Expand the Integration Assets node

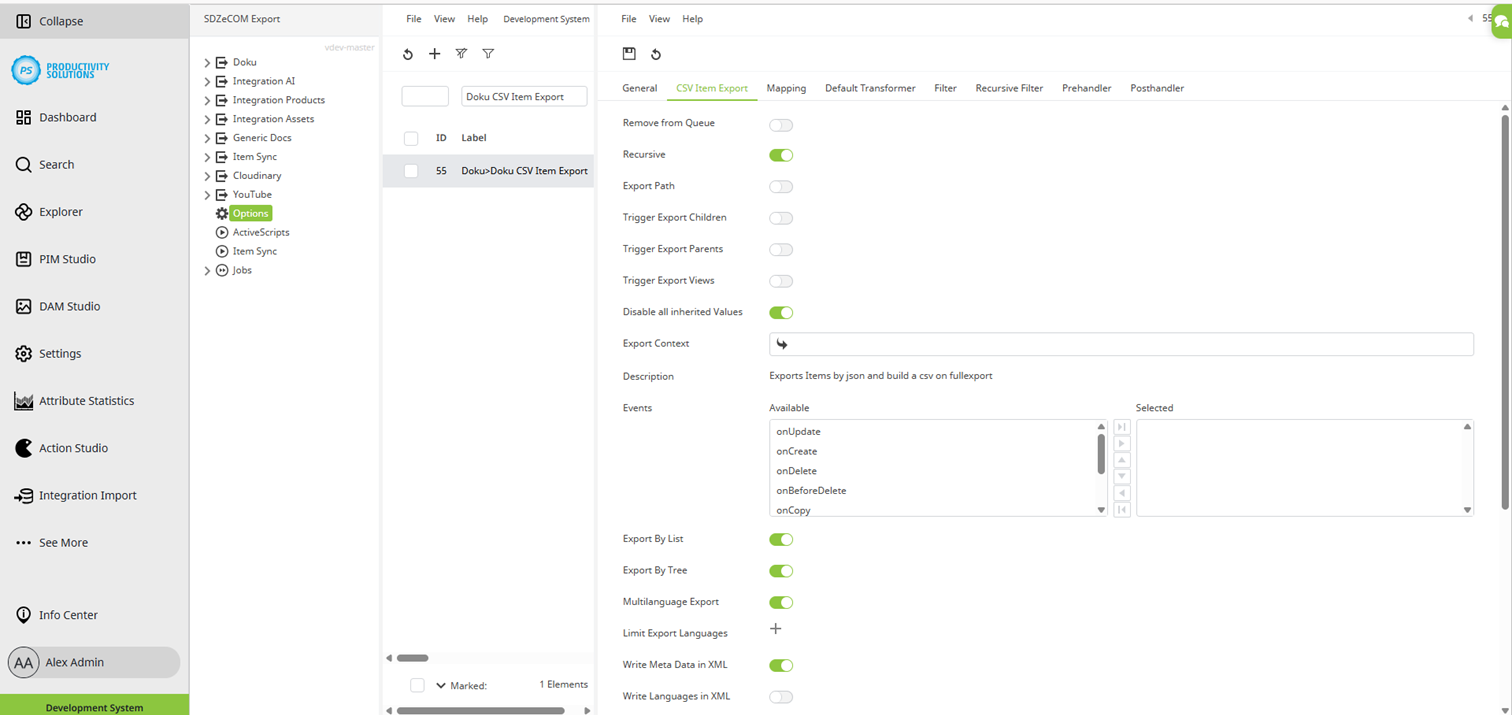[x=207, y=119]
